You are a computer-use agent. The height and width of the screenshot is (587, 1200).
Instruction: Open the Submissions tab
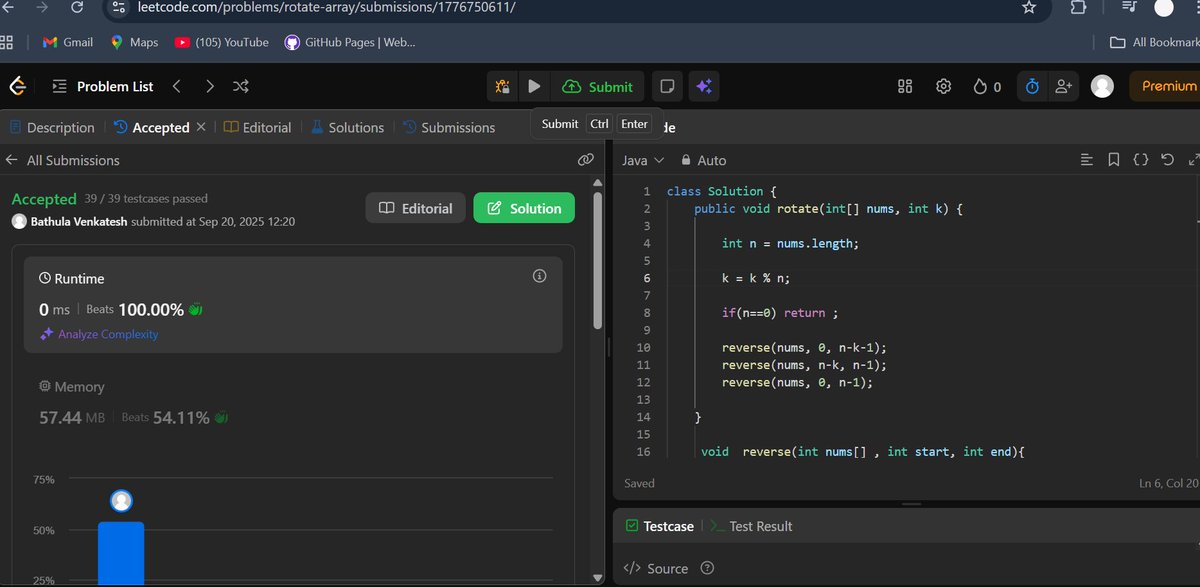[449, 127]
